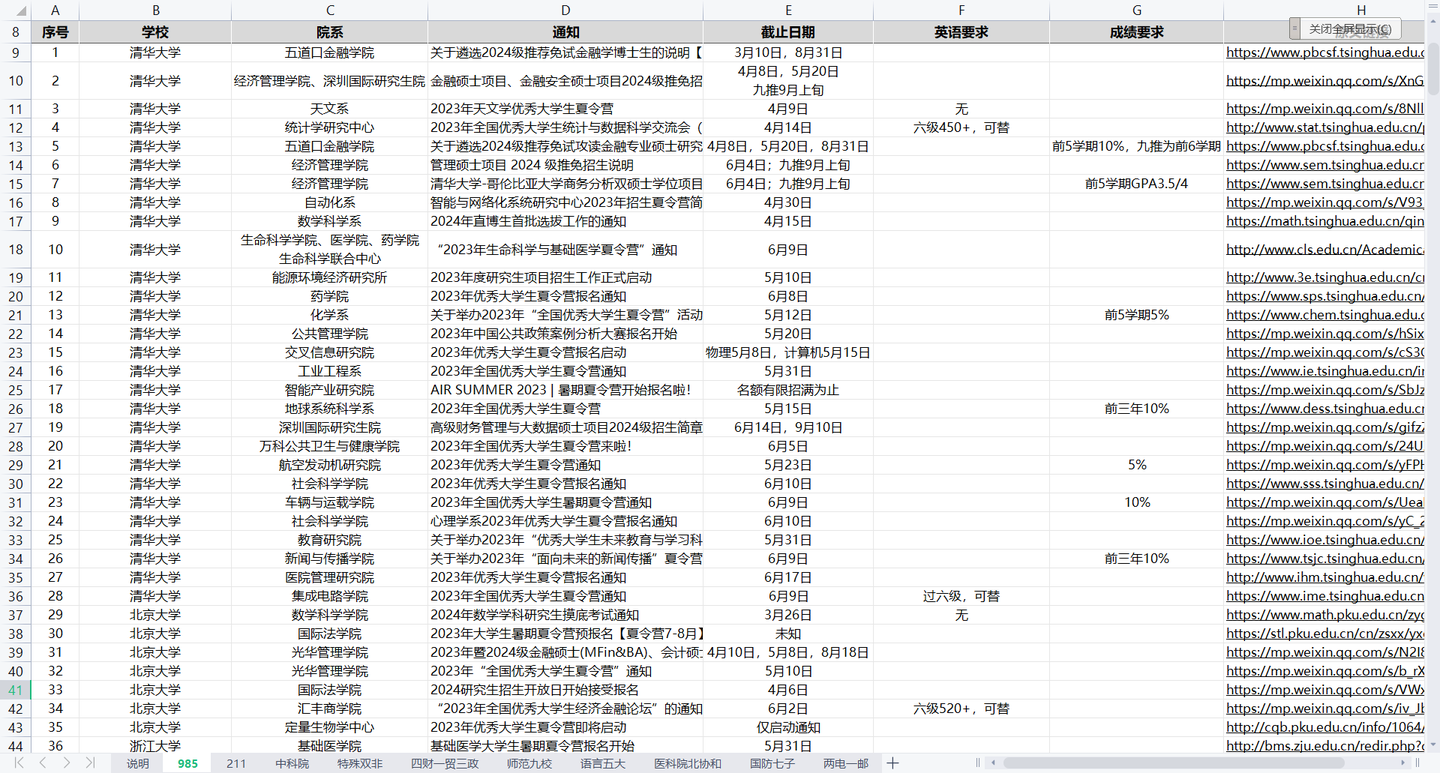
Task: Click the 学校 header cell
Action: coord(155,32)
